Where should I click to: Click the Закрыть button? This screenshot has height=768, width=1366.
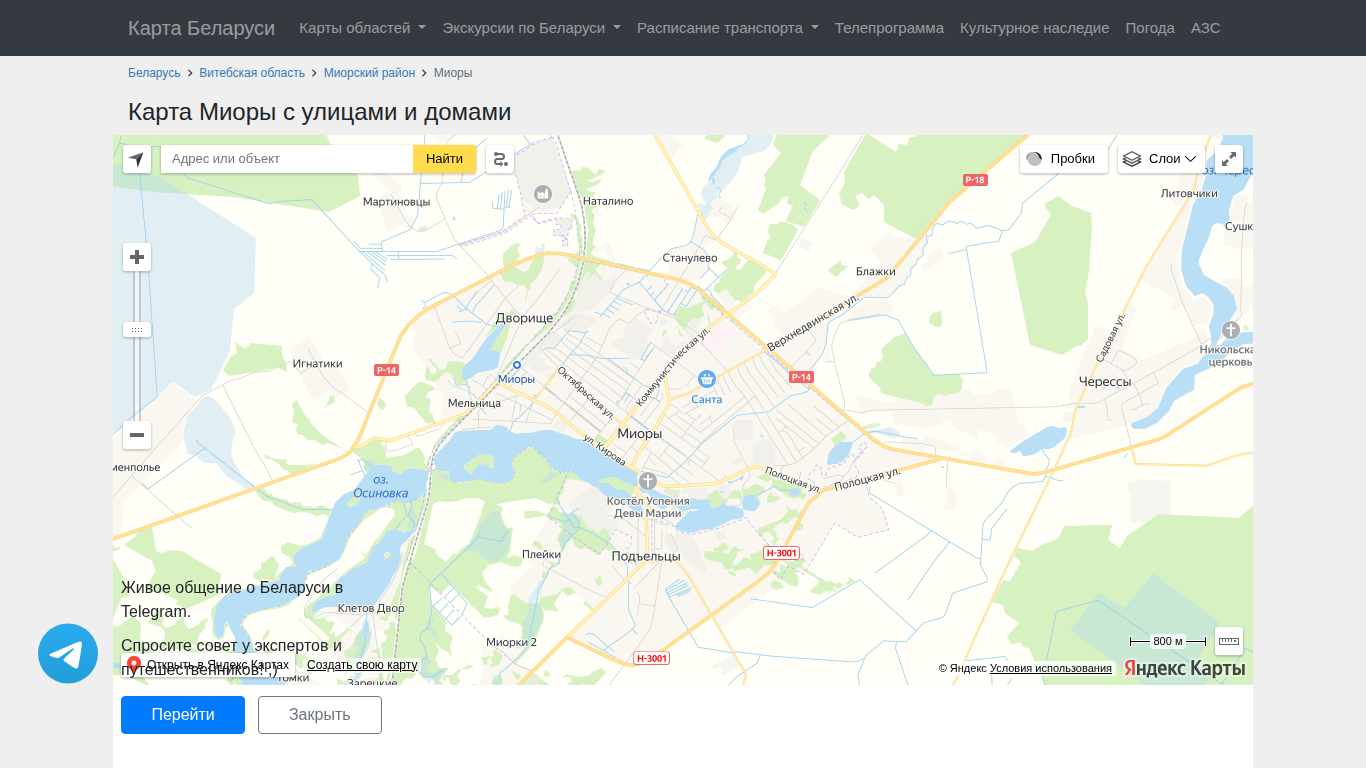click(x=320, y=715)
